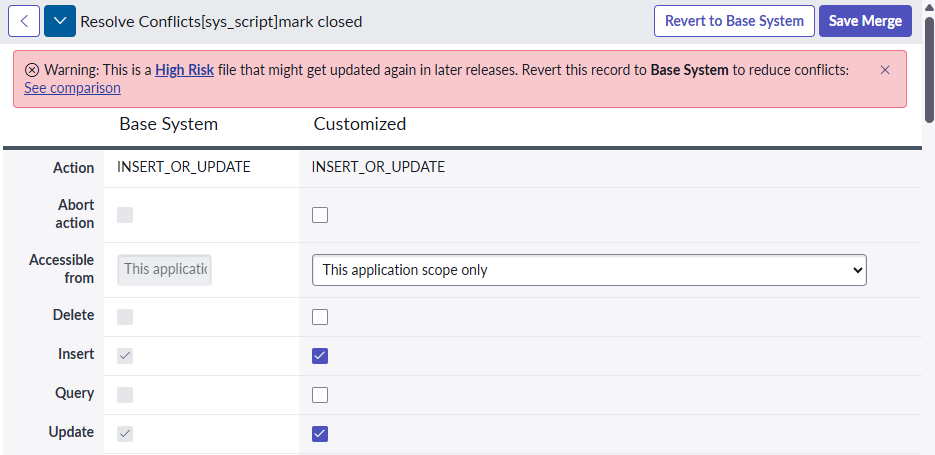The image size is (935, 455).
Task: Enable Customized Abort action checkbox
Action: tap(320, 215)
